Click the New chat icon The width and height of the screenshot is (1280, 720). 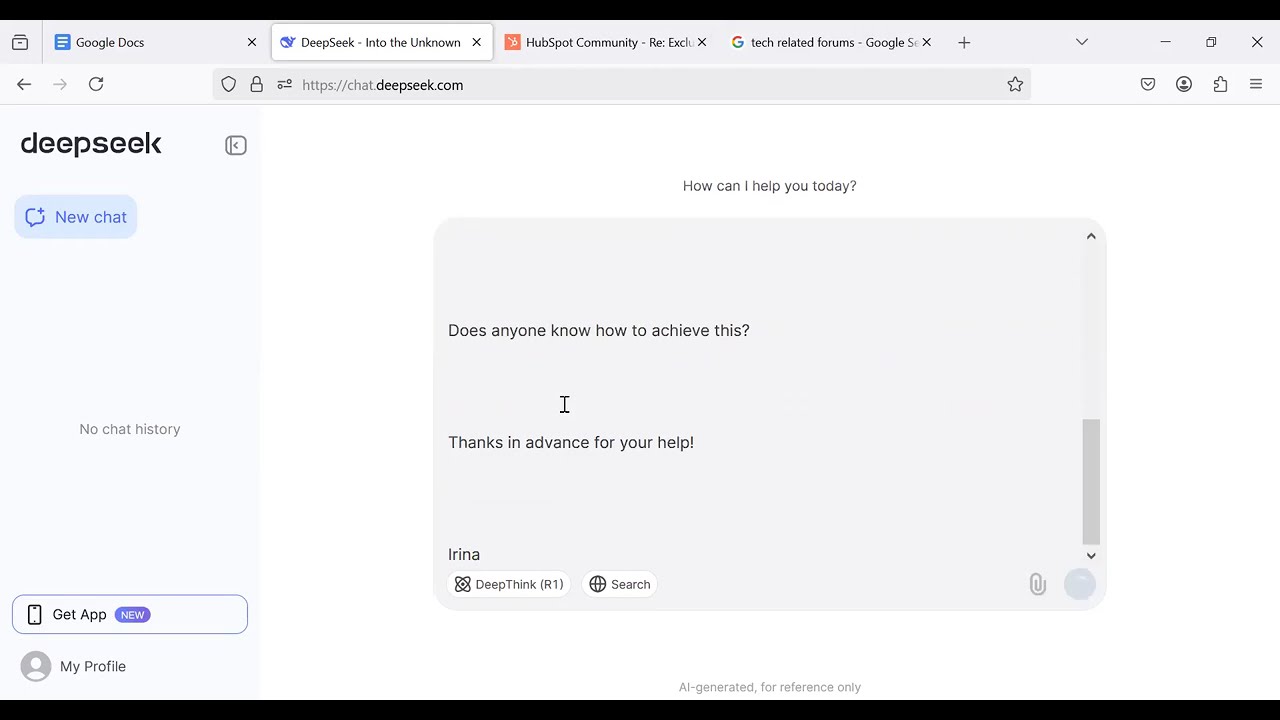(35, 217)
